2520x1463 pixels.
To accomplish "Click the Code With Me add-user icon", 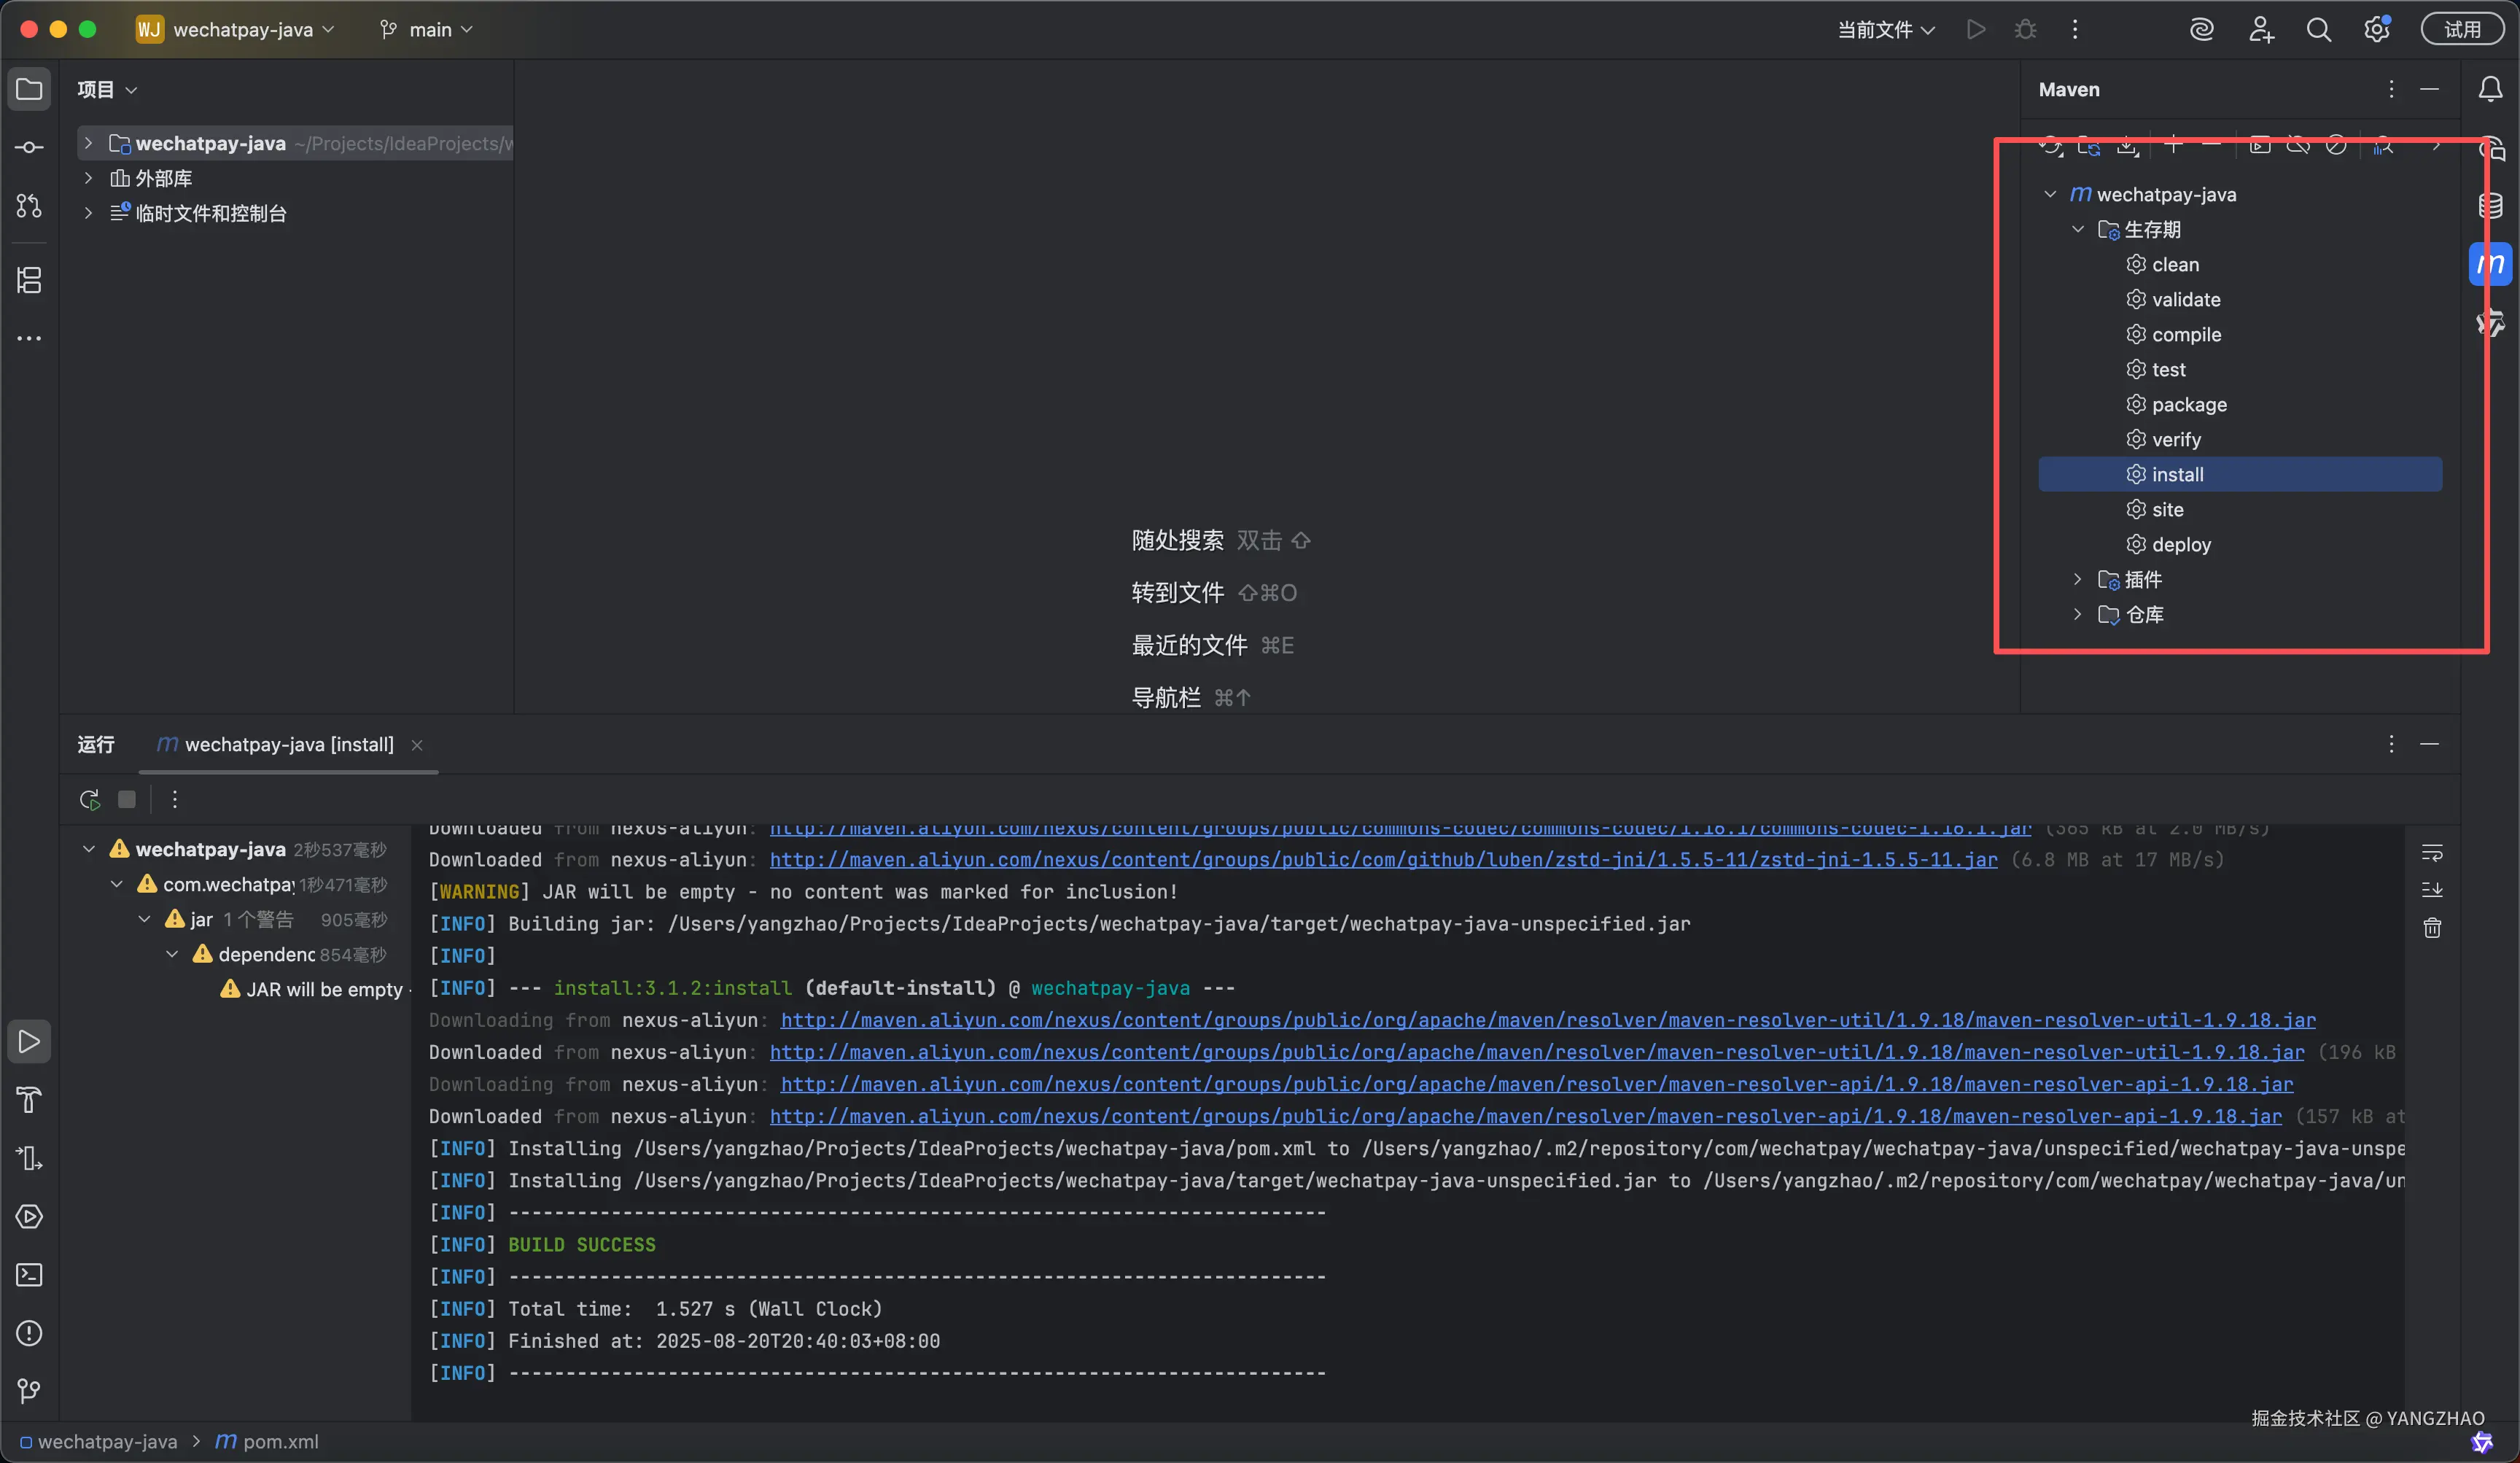I will (2260, 30).
